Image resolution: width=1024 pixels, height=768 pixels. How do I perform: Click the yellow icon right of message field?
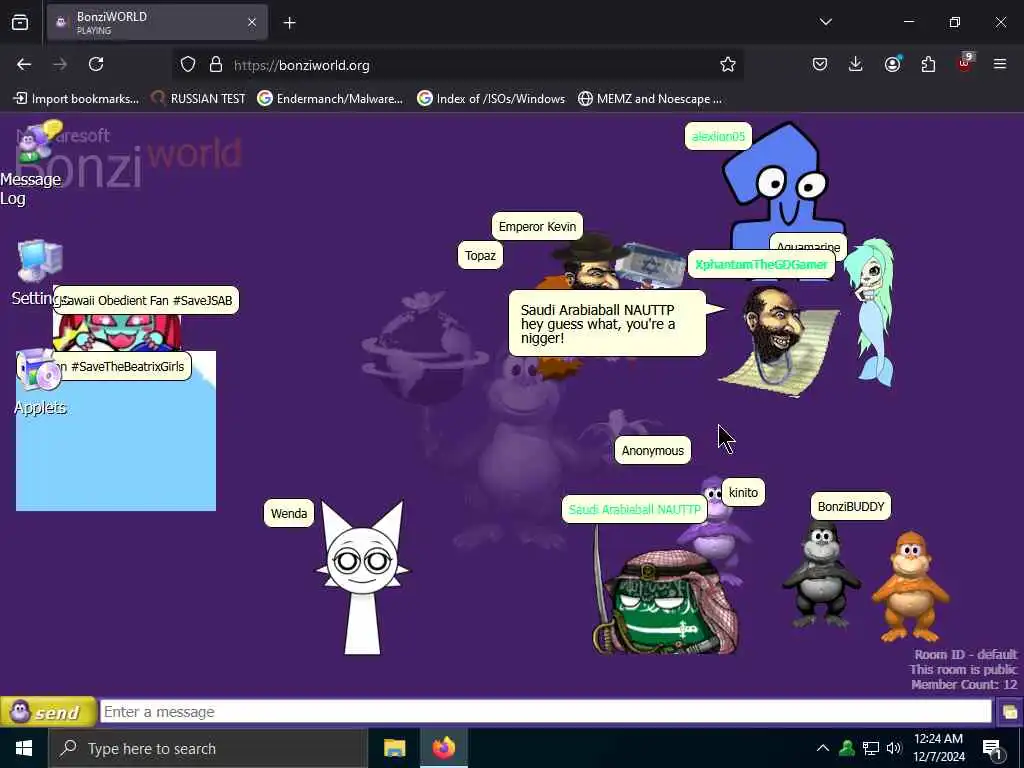[1009, 711]
